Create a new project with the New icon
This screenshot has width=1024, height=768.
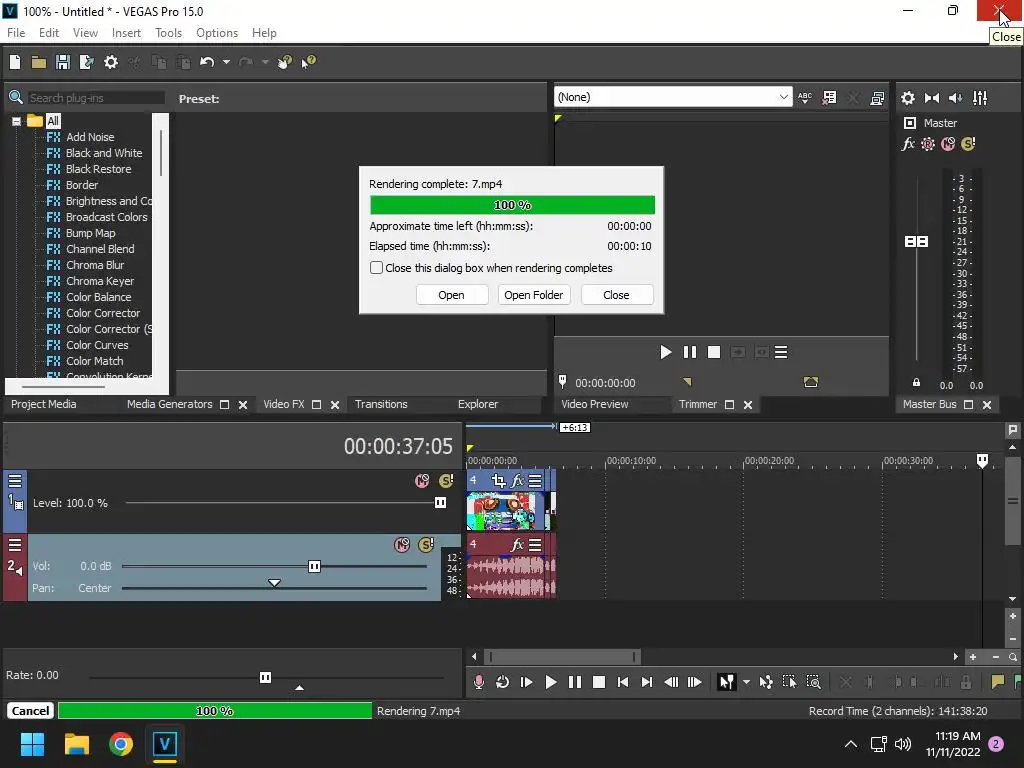click(x=15, y=62)
